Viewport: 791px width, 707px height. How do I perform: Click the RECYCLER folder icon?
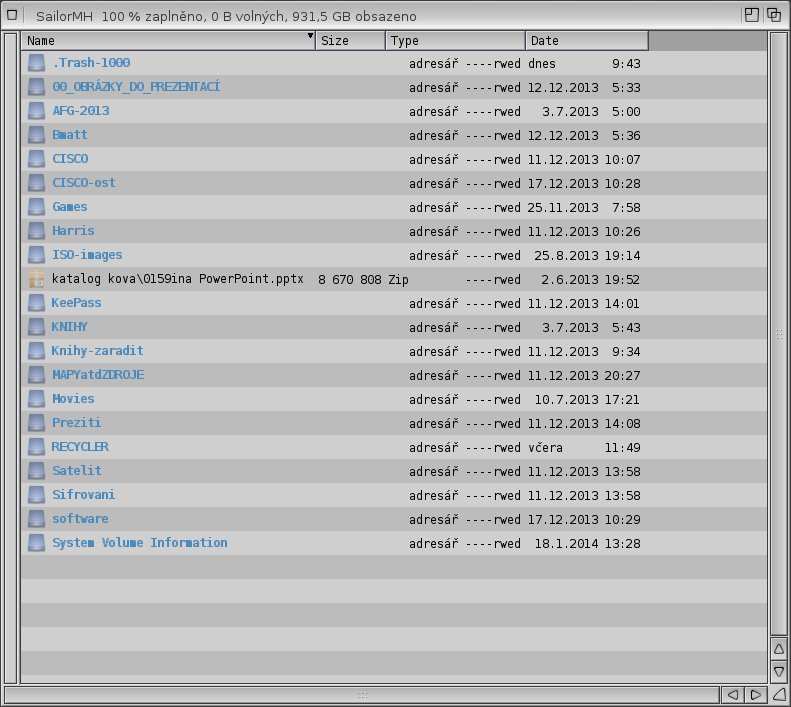[37, 447]
